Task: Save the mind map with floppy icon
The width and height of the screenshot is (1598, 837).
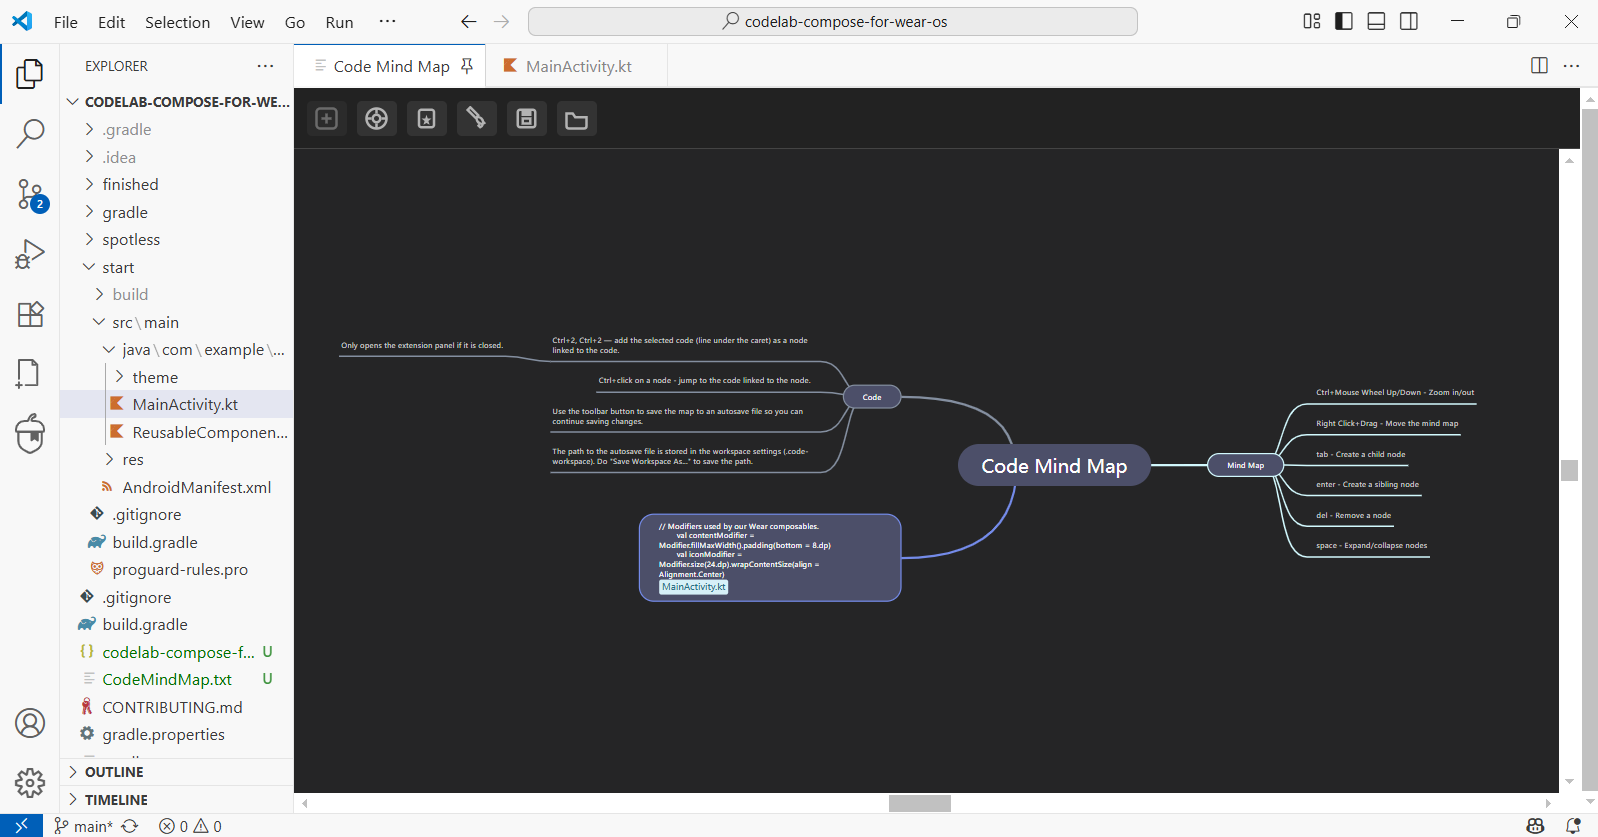Action: coord(526,119)
